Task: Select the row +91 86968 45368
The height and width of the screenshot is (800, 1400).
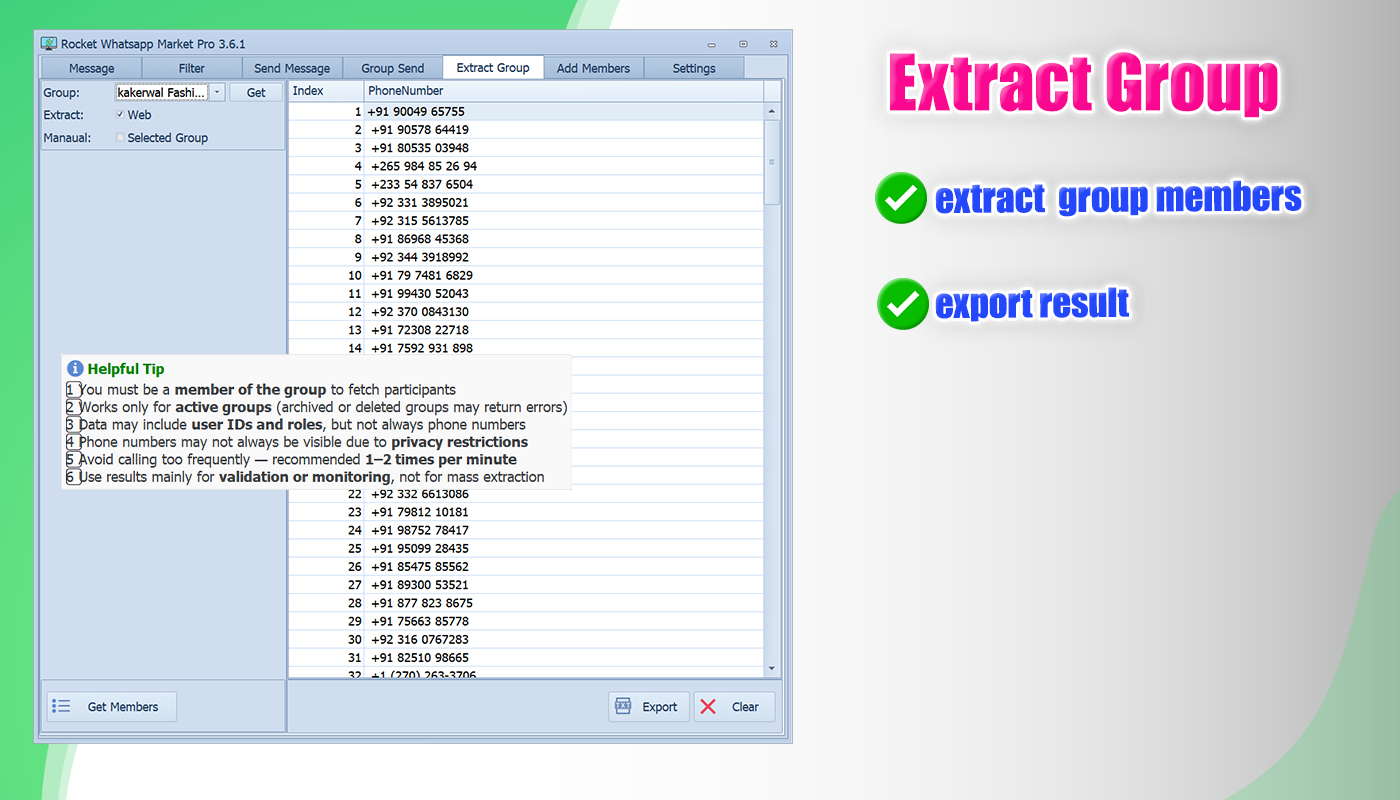Action: [x=526, y=239]
